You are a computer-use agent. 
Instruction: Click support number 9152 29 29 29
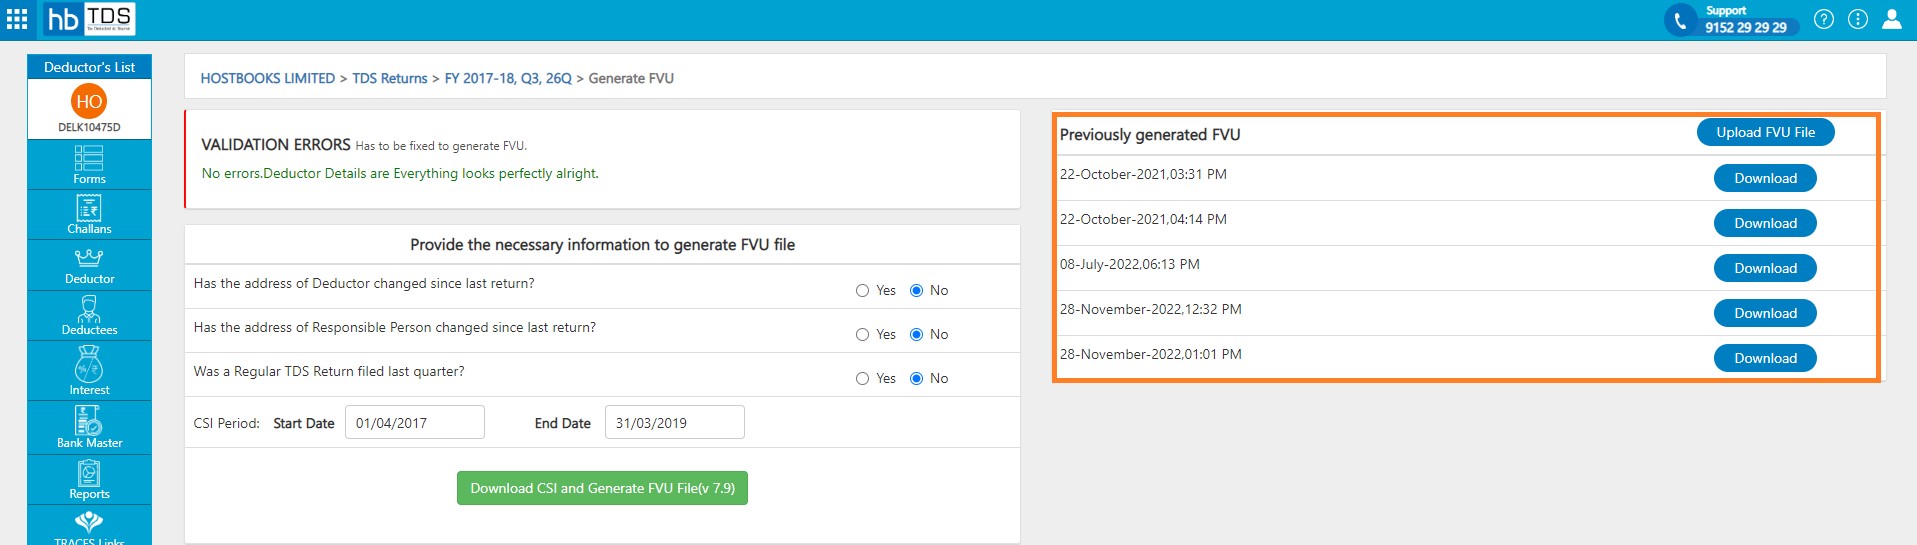(1746, 27)
